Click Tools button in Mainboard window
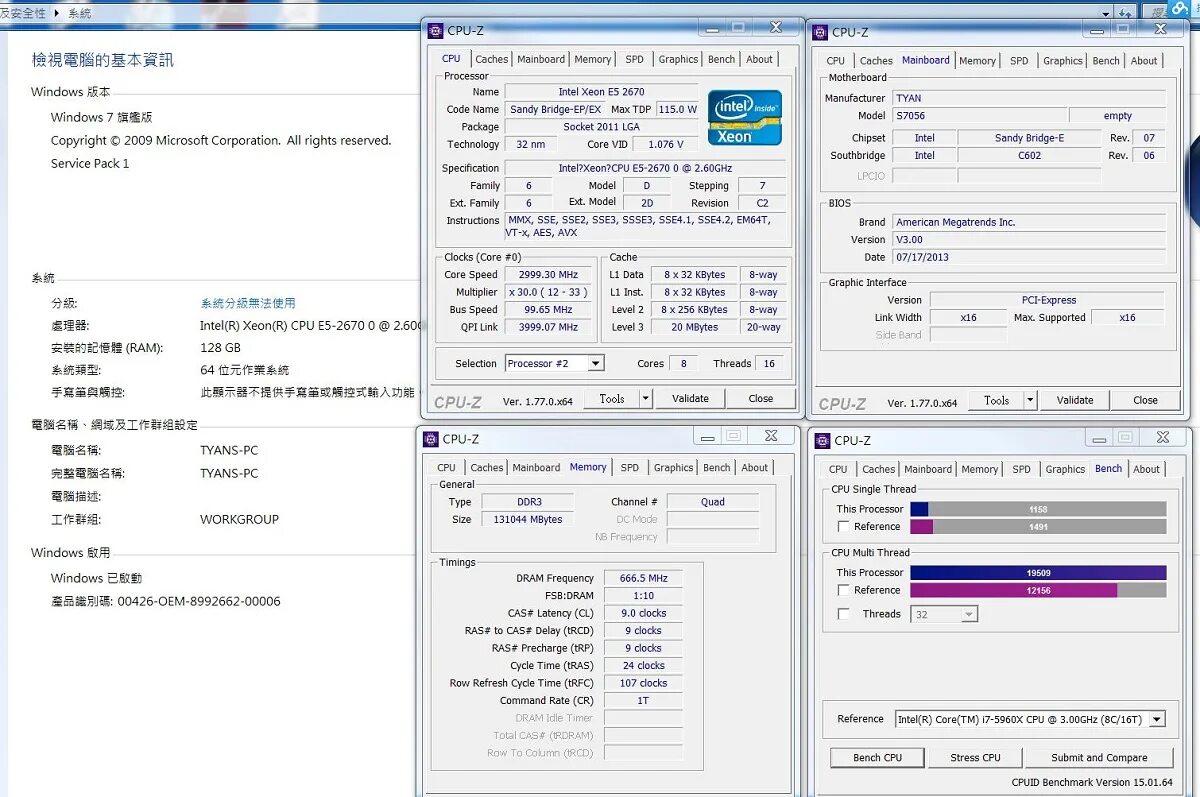Screen dimensions: 1200x797 996,400
